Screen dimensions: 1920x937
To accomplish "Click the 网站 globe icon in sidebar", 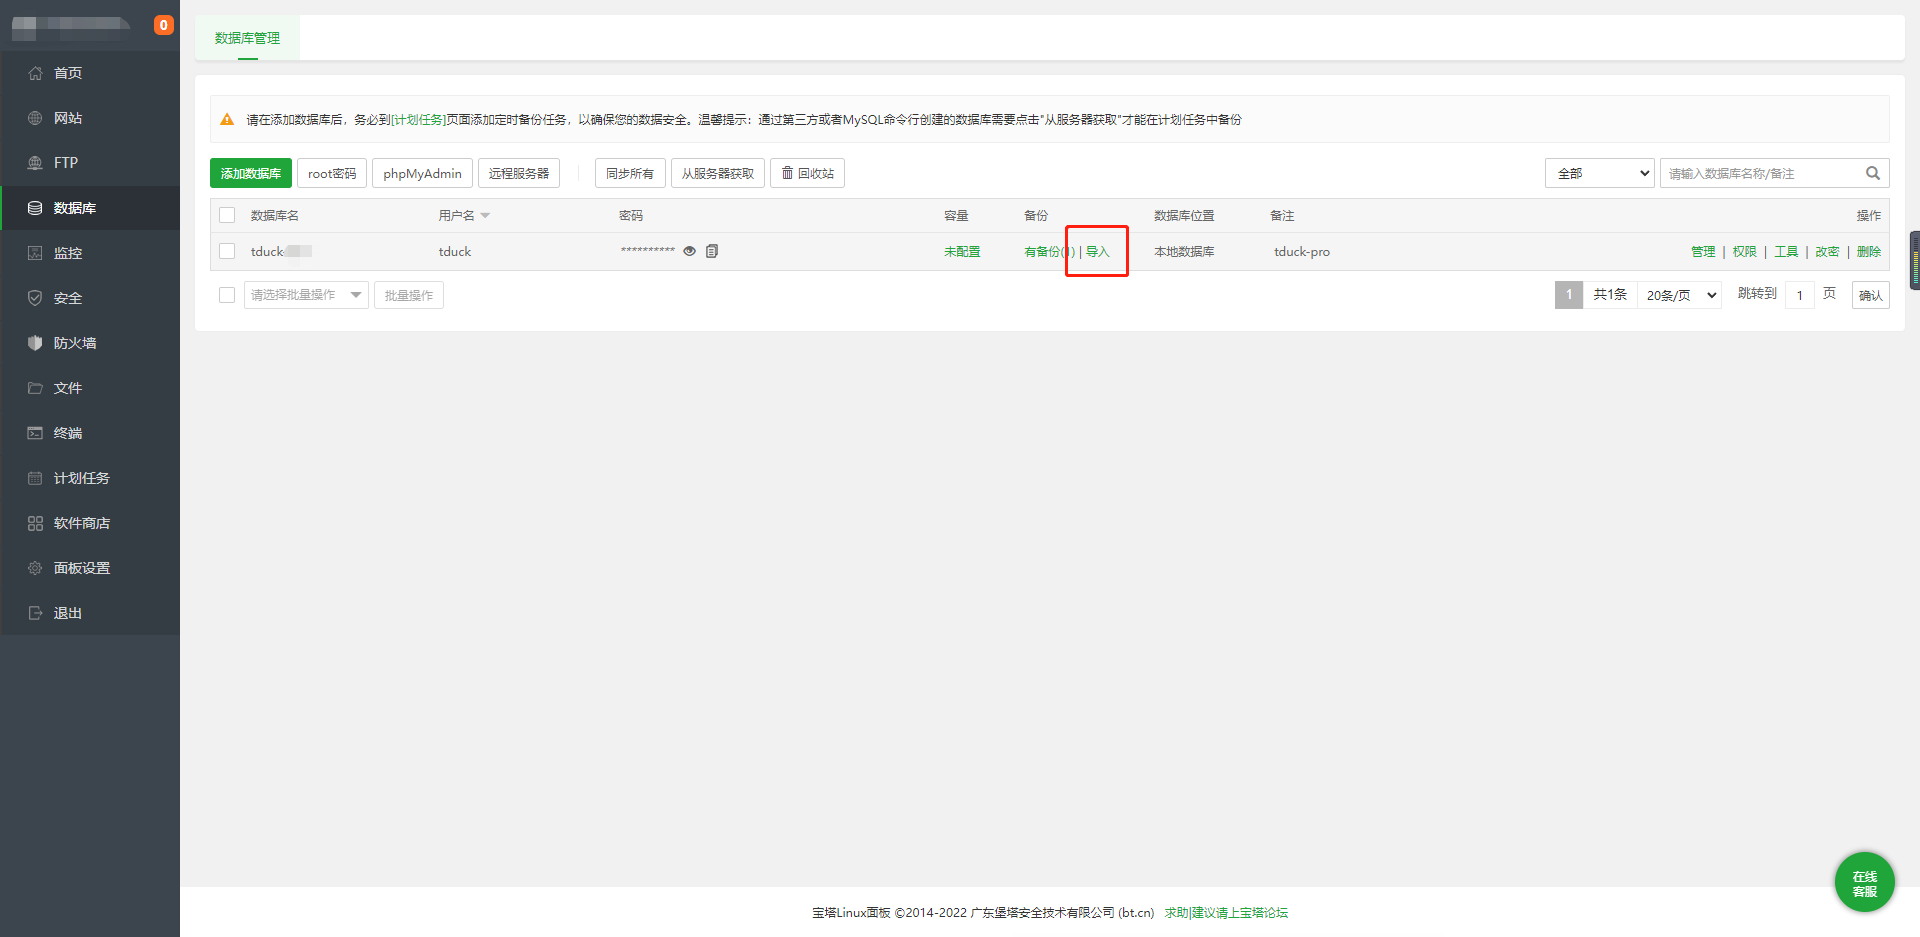I will point(35,118).
